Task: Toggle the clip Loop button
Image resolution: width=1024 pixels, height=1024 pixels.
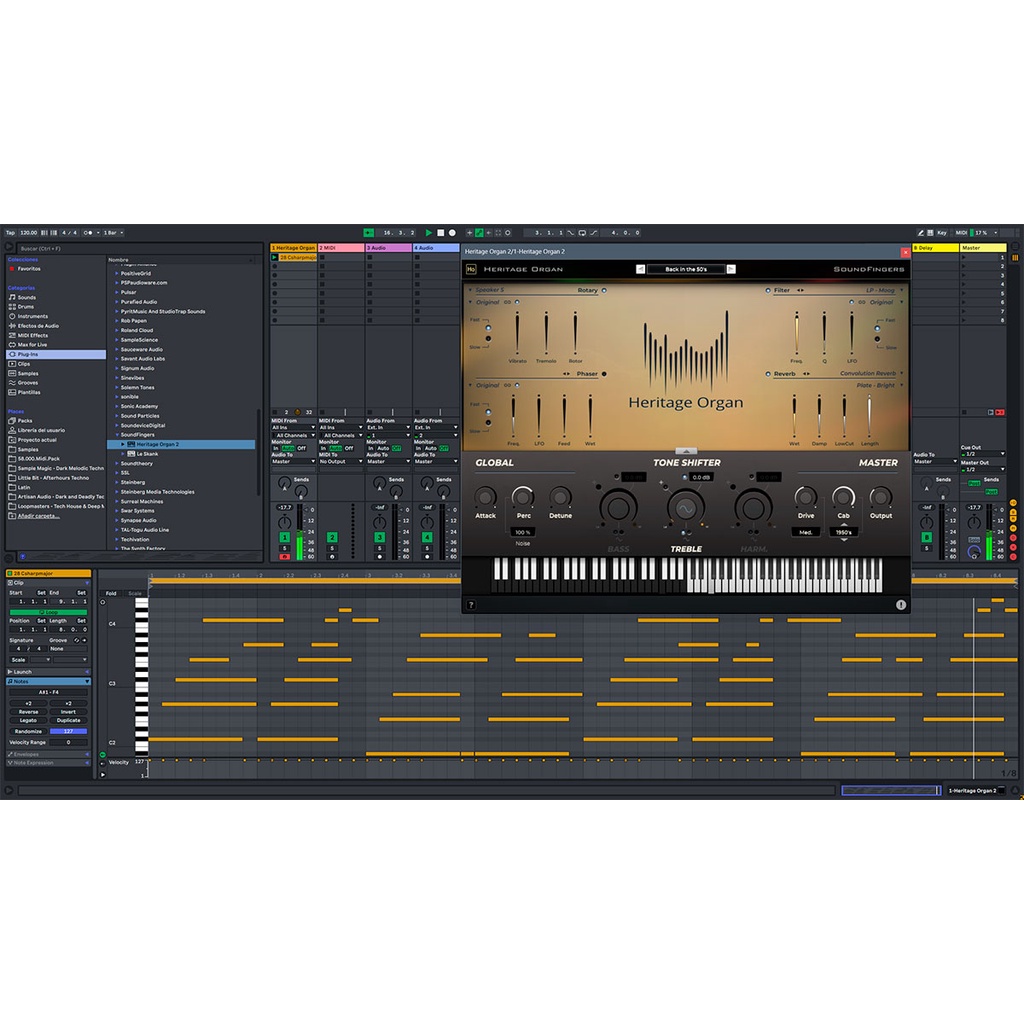Action: click(48, 613)
